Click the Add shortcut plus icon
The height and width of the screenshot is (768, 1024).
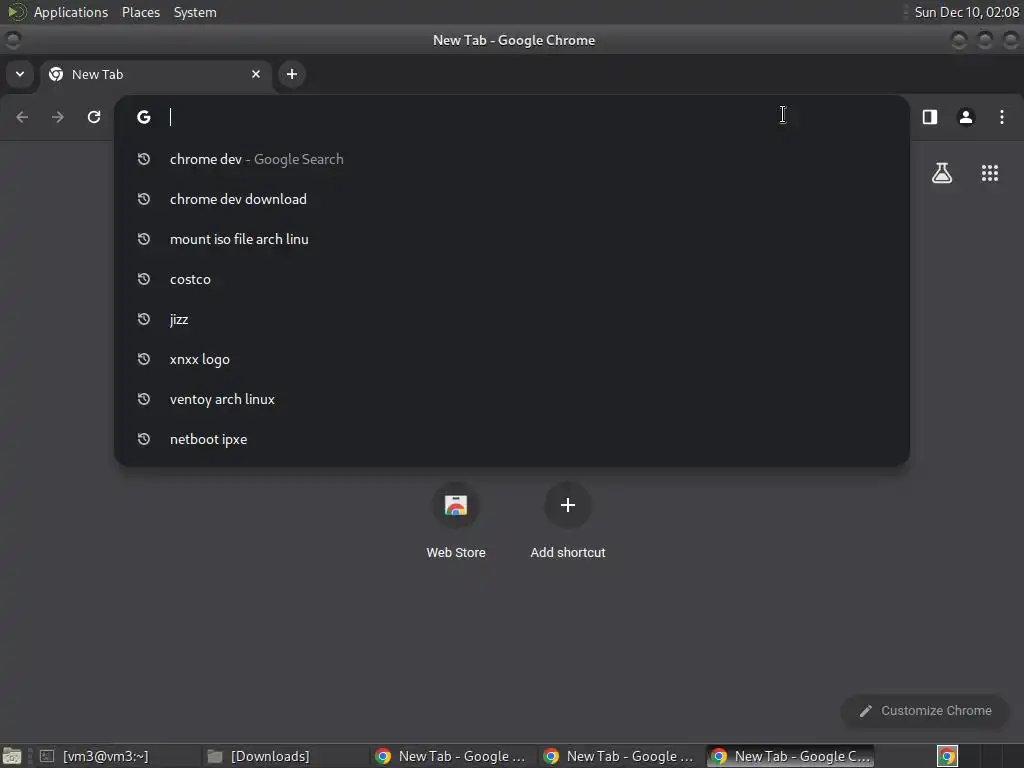568,505
